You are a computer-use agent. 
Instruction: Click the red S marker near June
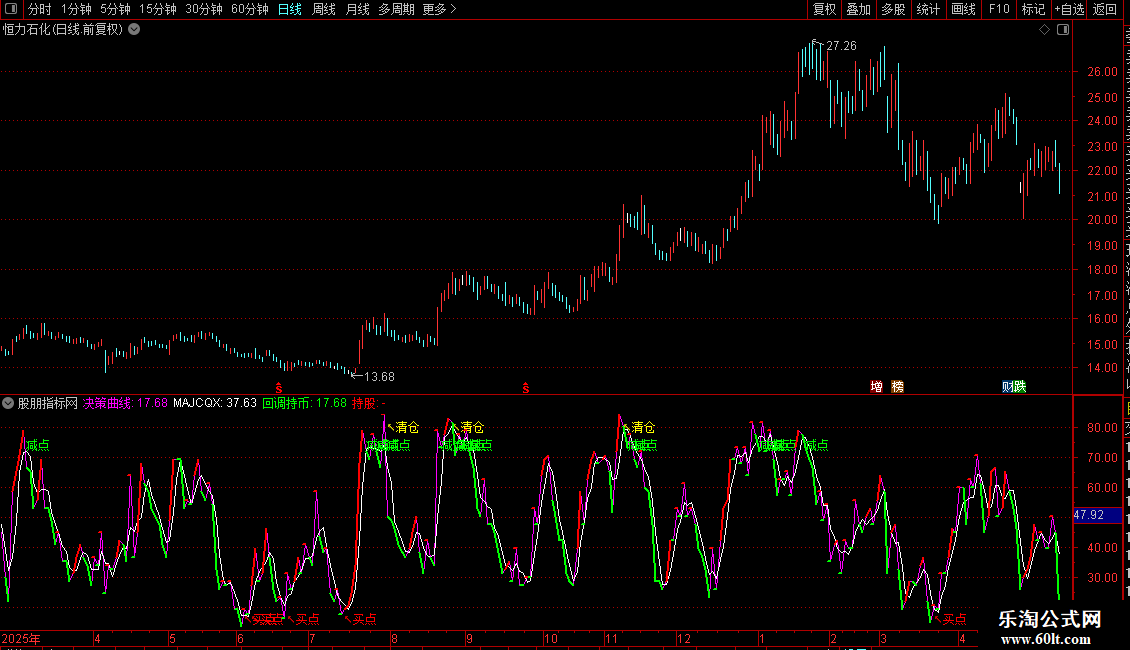279,388
